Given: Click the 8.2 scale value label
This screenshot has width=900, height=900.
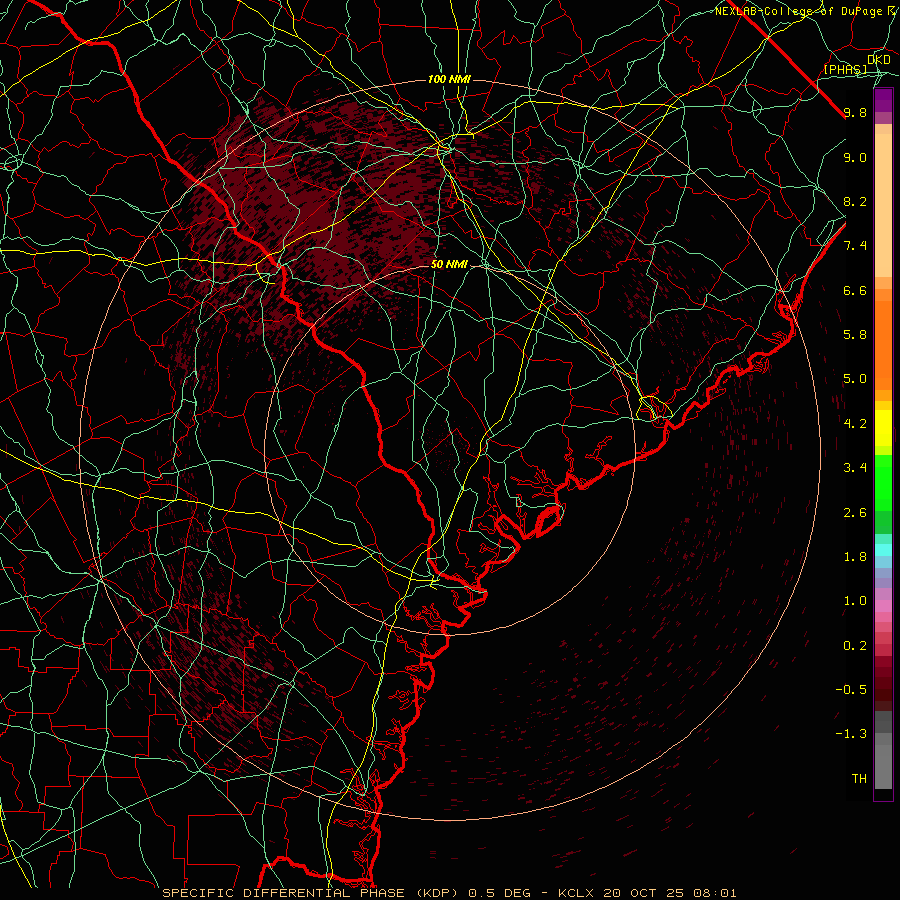Looking at the screenshot, I should click(855, 201).
